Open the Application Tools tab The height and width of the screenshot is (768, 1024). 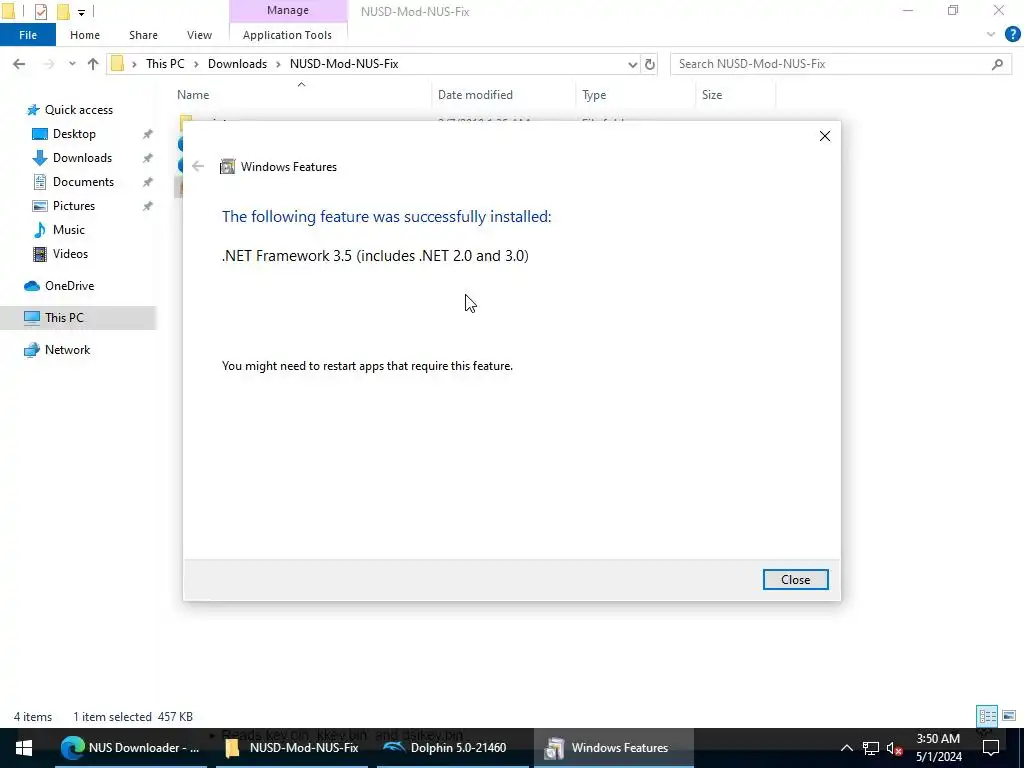287,35
